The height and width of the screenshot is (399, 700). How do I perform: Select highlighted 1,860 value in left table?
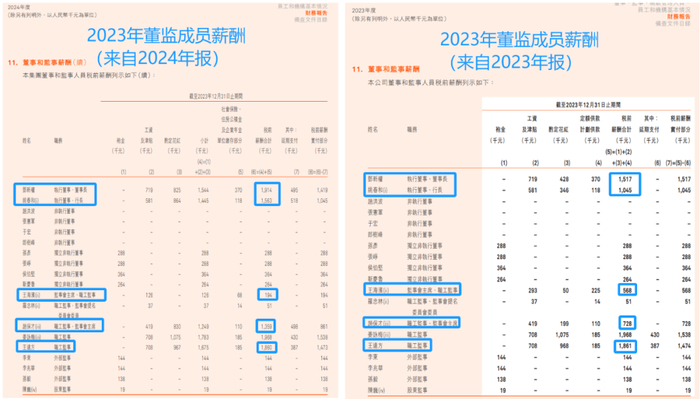(267, 347)
